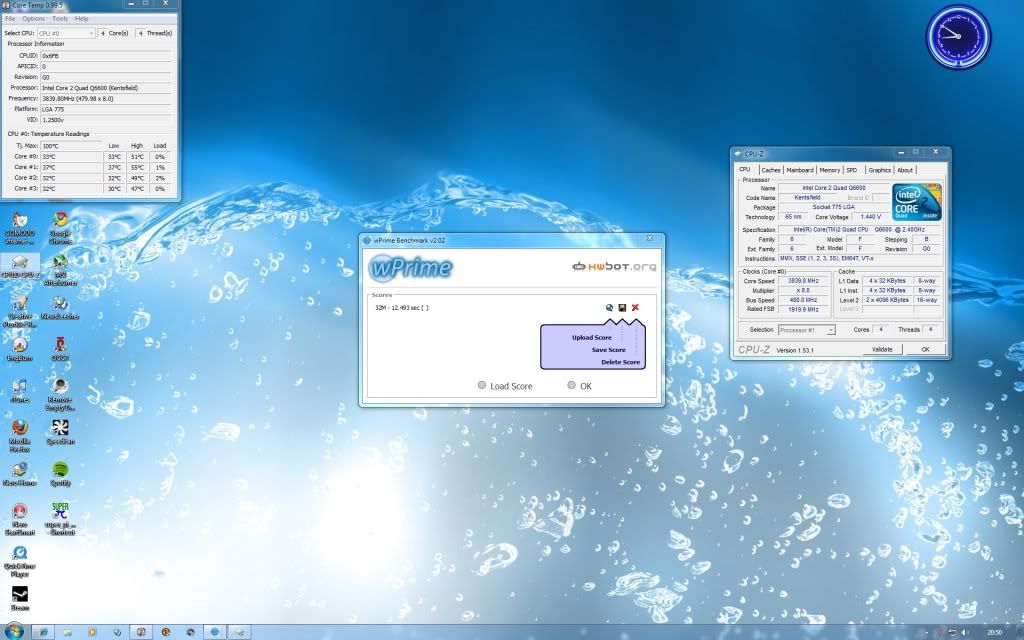Click the Validate button in CPU-Z
This screenshot has height=640, width=1024.
(x=883, y=349)
